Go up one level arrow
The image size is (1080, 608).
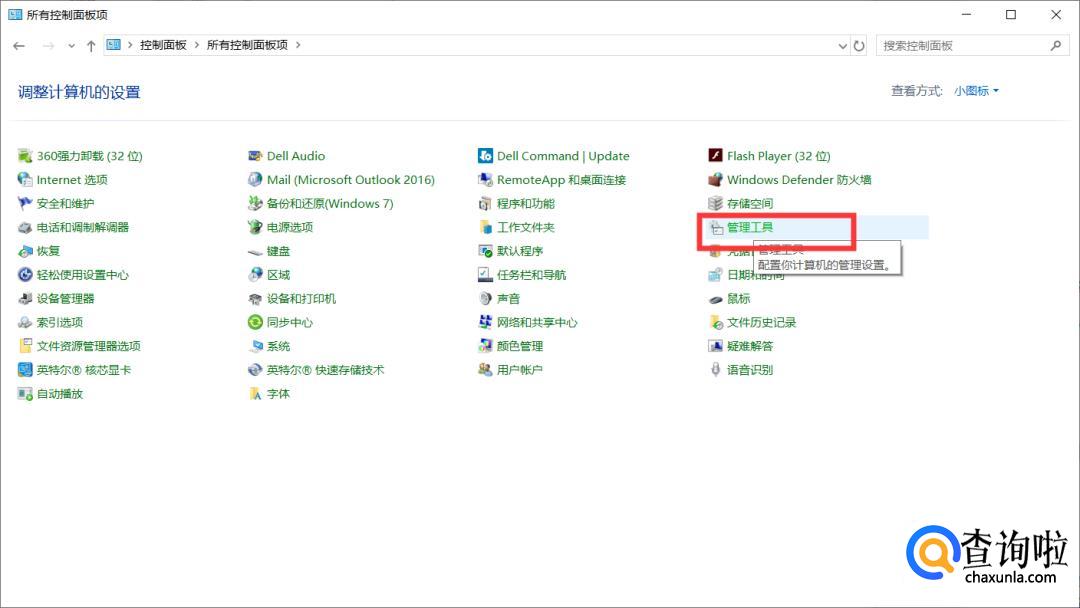[91, 46]
